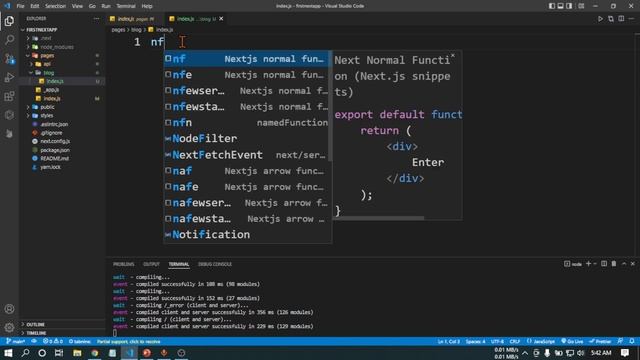Open editor More Actions menu

coord(631,19)
